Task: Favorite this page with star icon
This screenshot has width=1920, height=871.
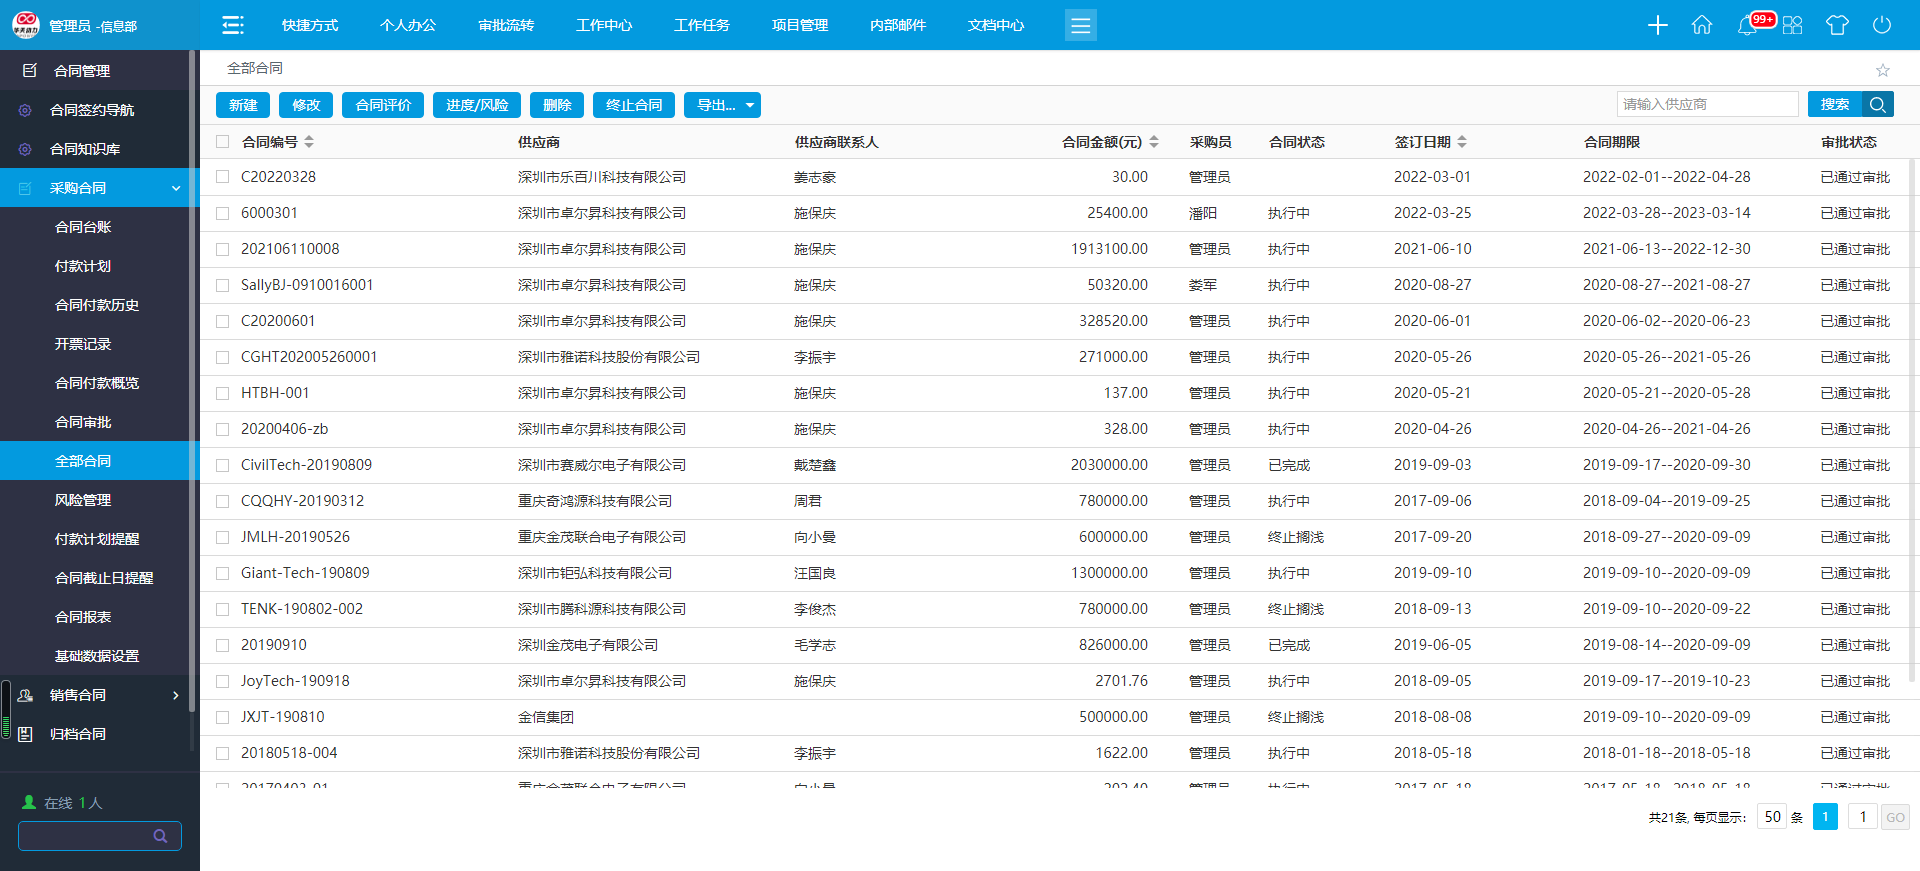Action: tap(1882, 70)
